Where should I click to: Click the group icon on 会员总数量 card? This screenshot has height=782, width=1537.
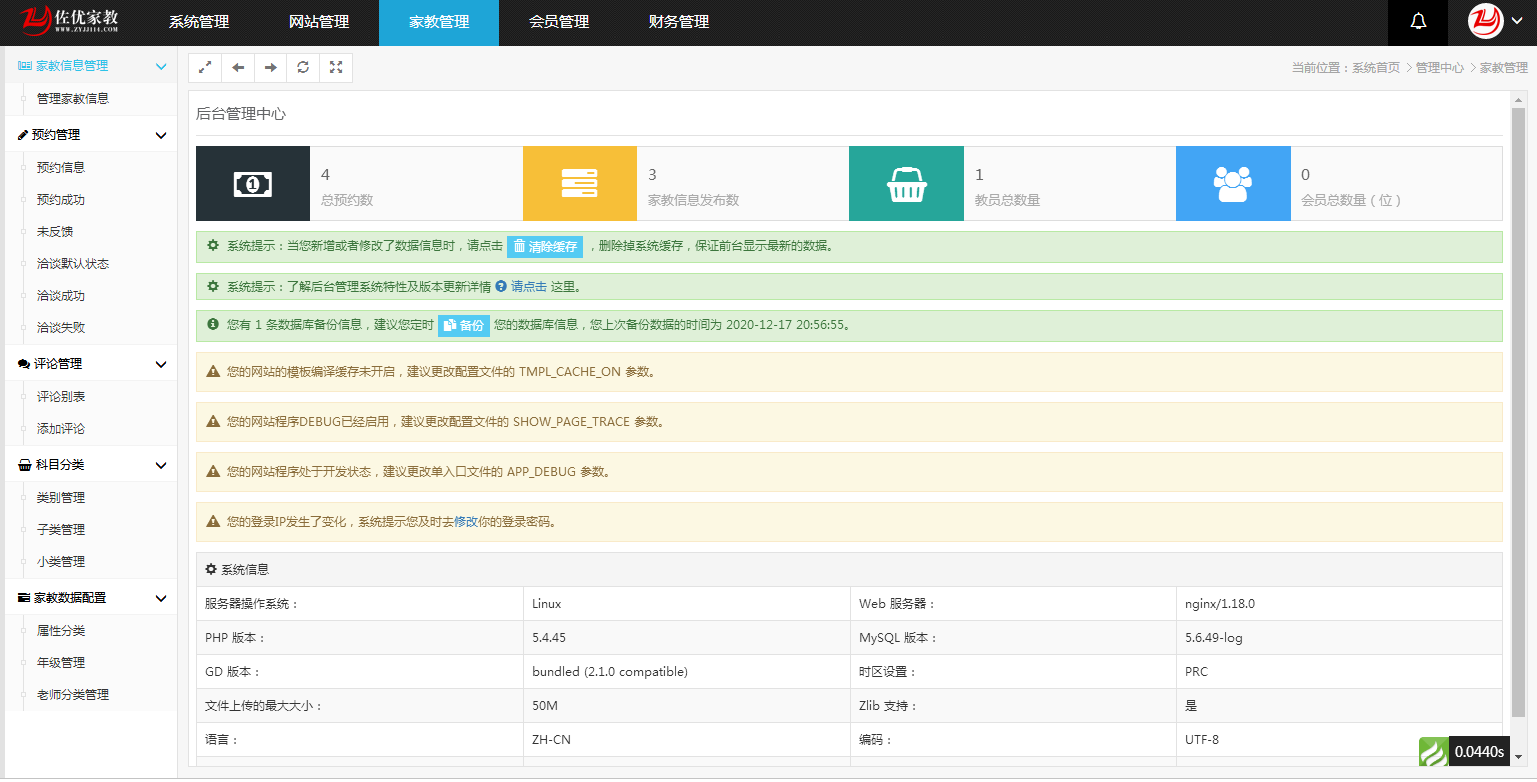(x=1233, y=183)
